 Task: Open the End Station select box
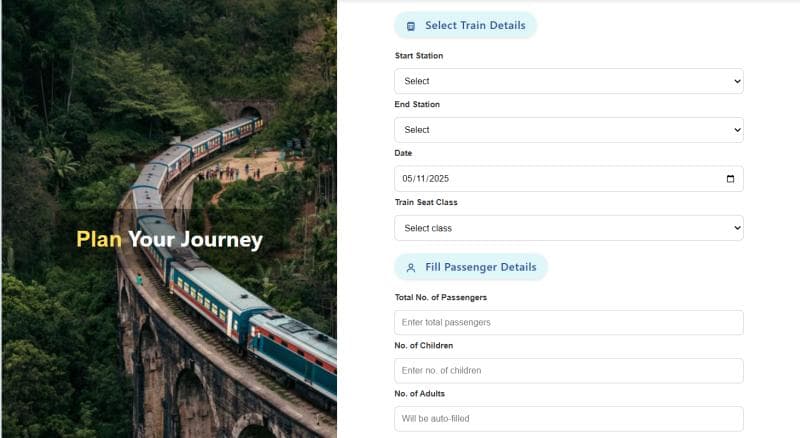(x=568, y=130)
